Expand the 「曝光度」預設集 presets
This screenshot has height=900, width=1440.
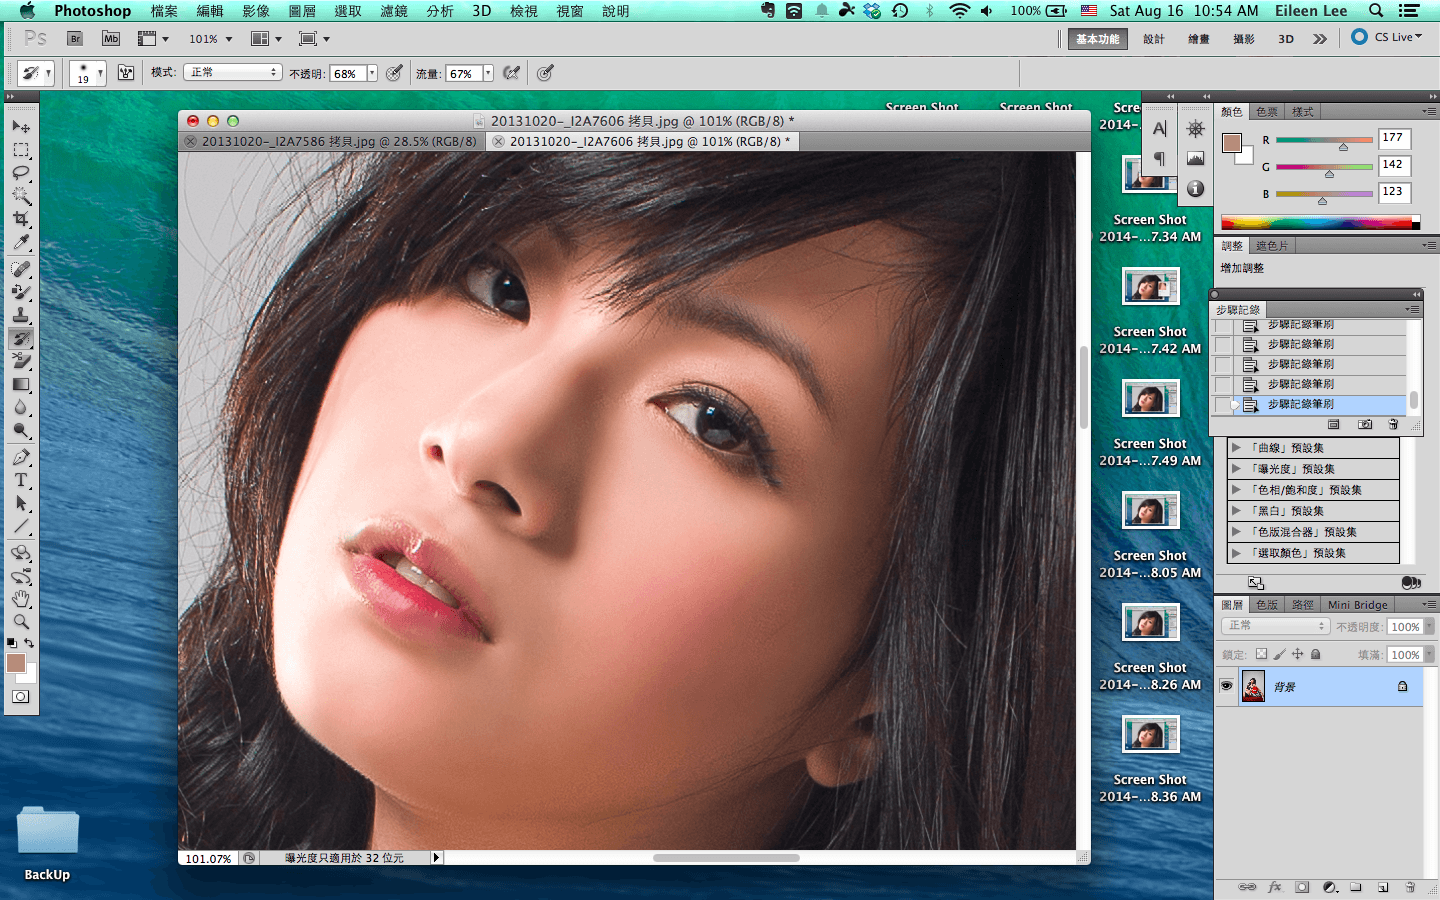click(1236, 469)
